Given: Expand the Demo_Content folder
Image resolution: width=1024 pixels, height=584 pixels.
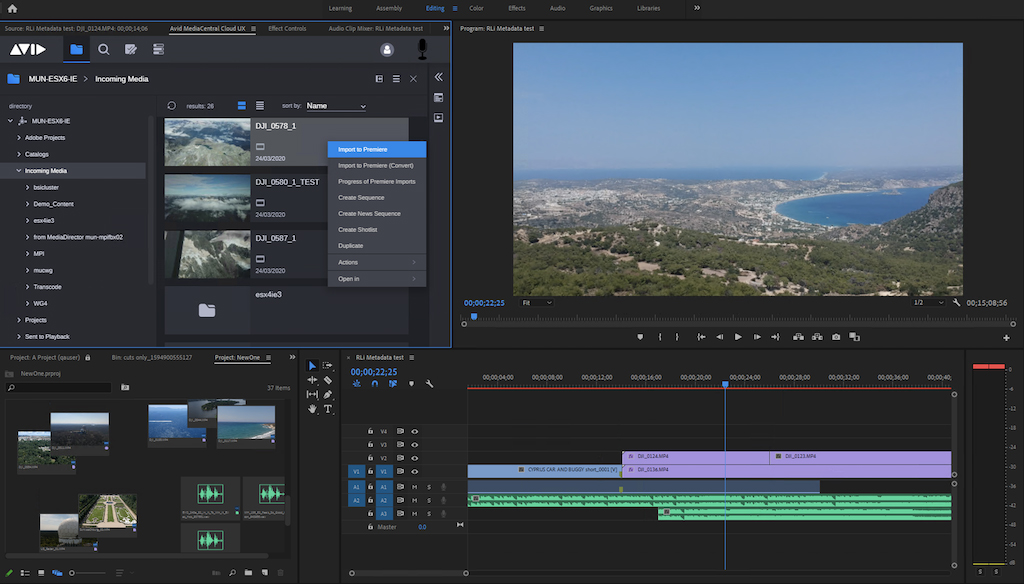Looking at the screenshot, I should coord(27,204).
